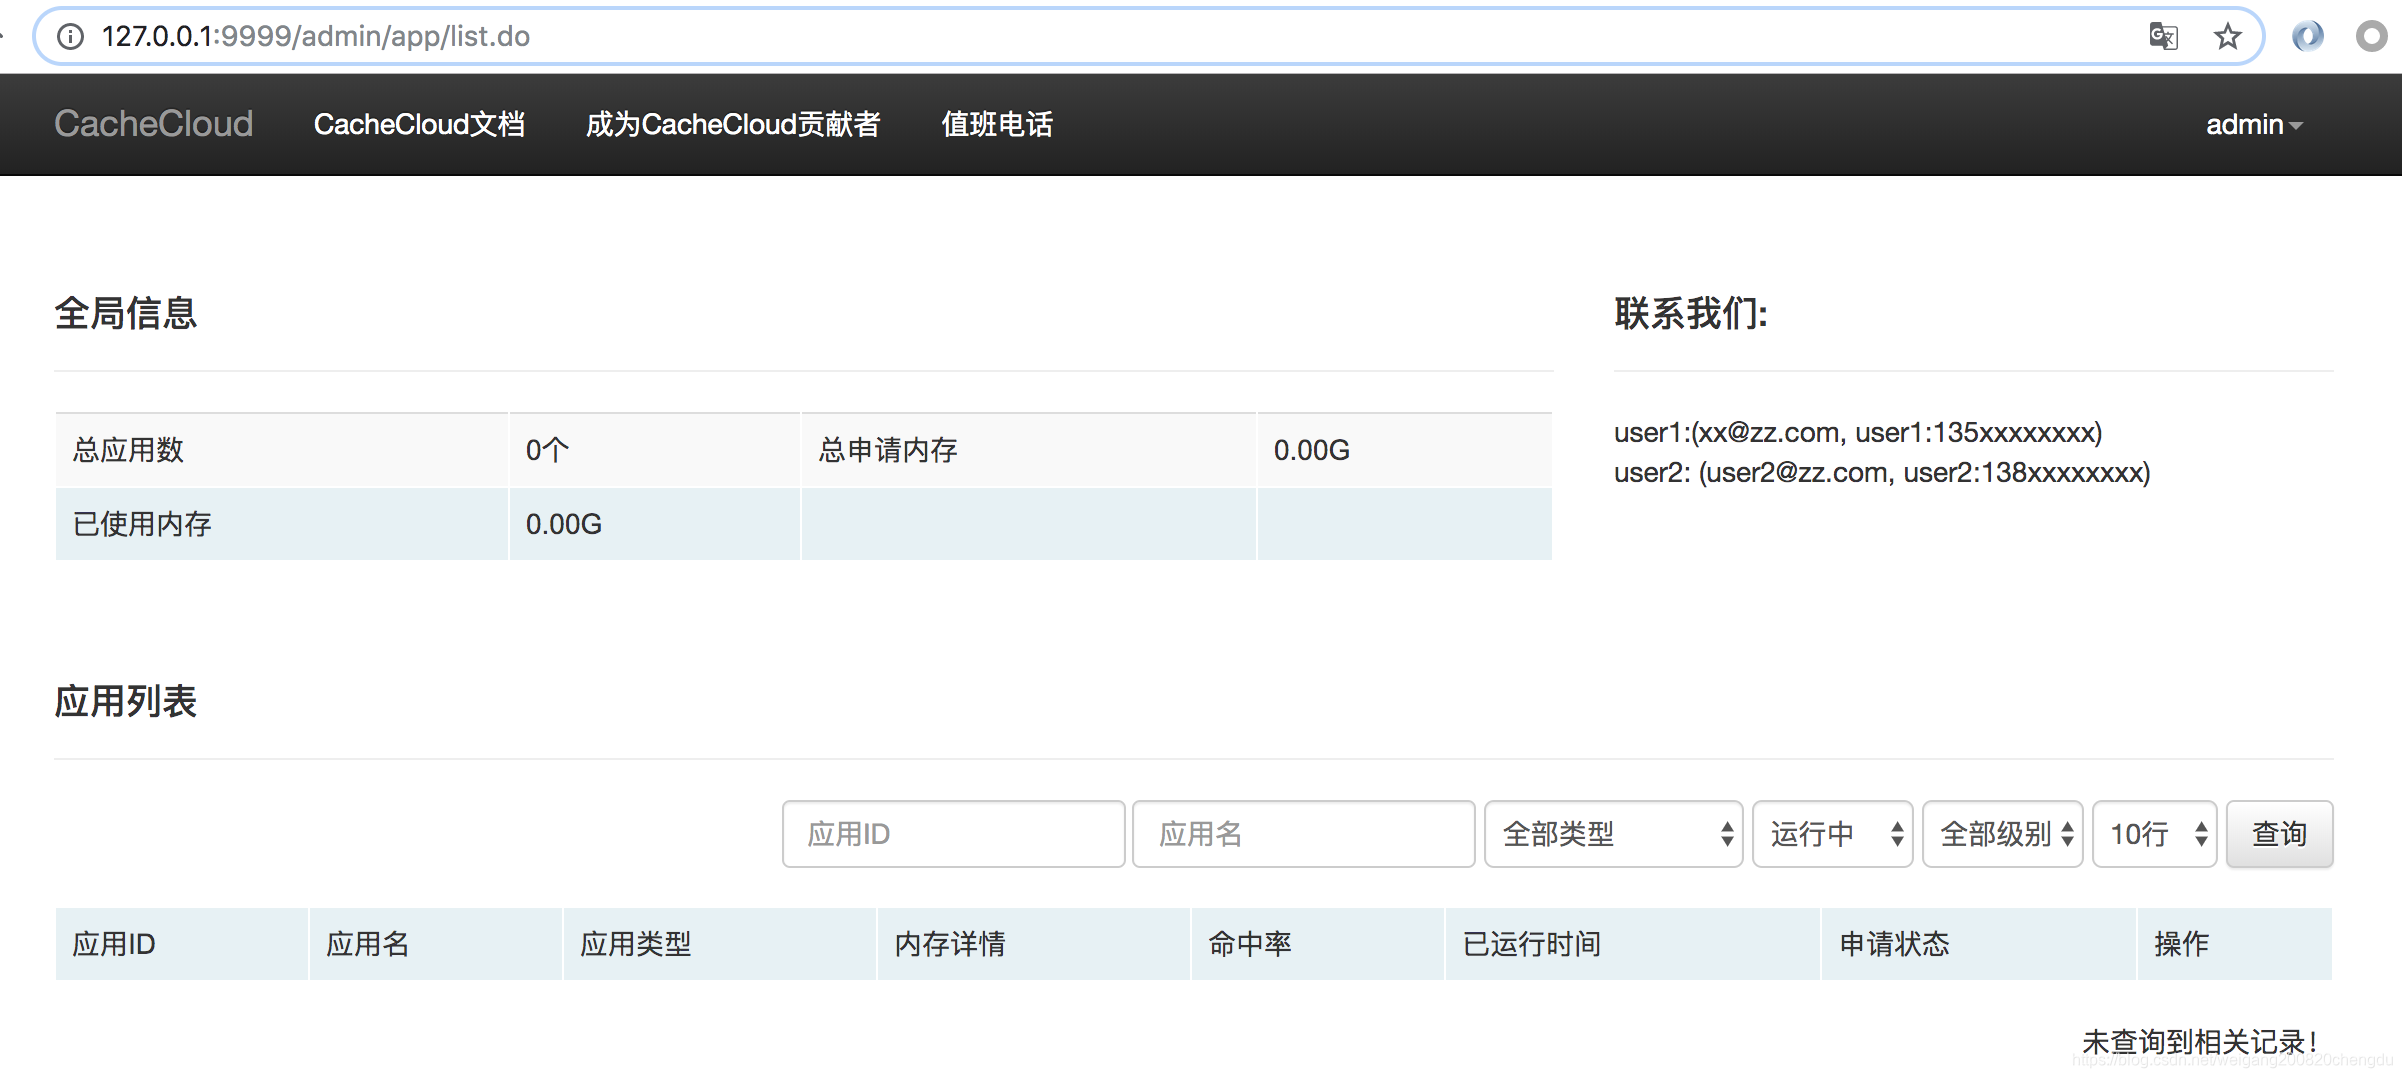Click the blue circular extension icon
The width and height of the screenshot is (2402, 1078).
tap(2308, 37)
